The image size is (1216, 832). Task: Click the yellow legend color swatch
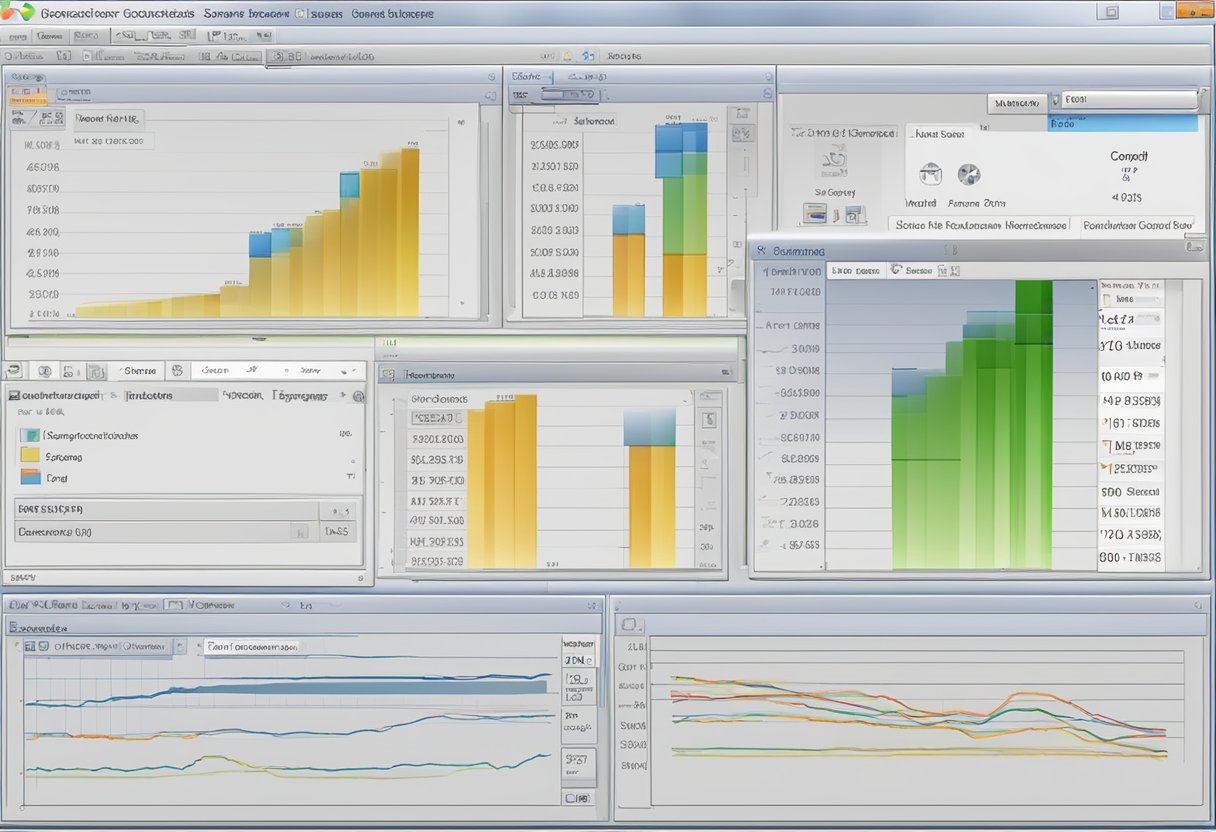(x=30, y=456)
